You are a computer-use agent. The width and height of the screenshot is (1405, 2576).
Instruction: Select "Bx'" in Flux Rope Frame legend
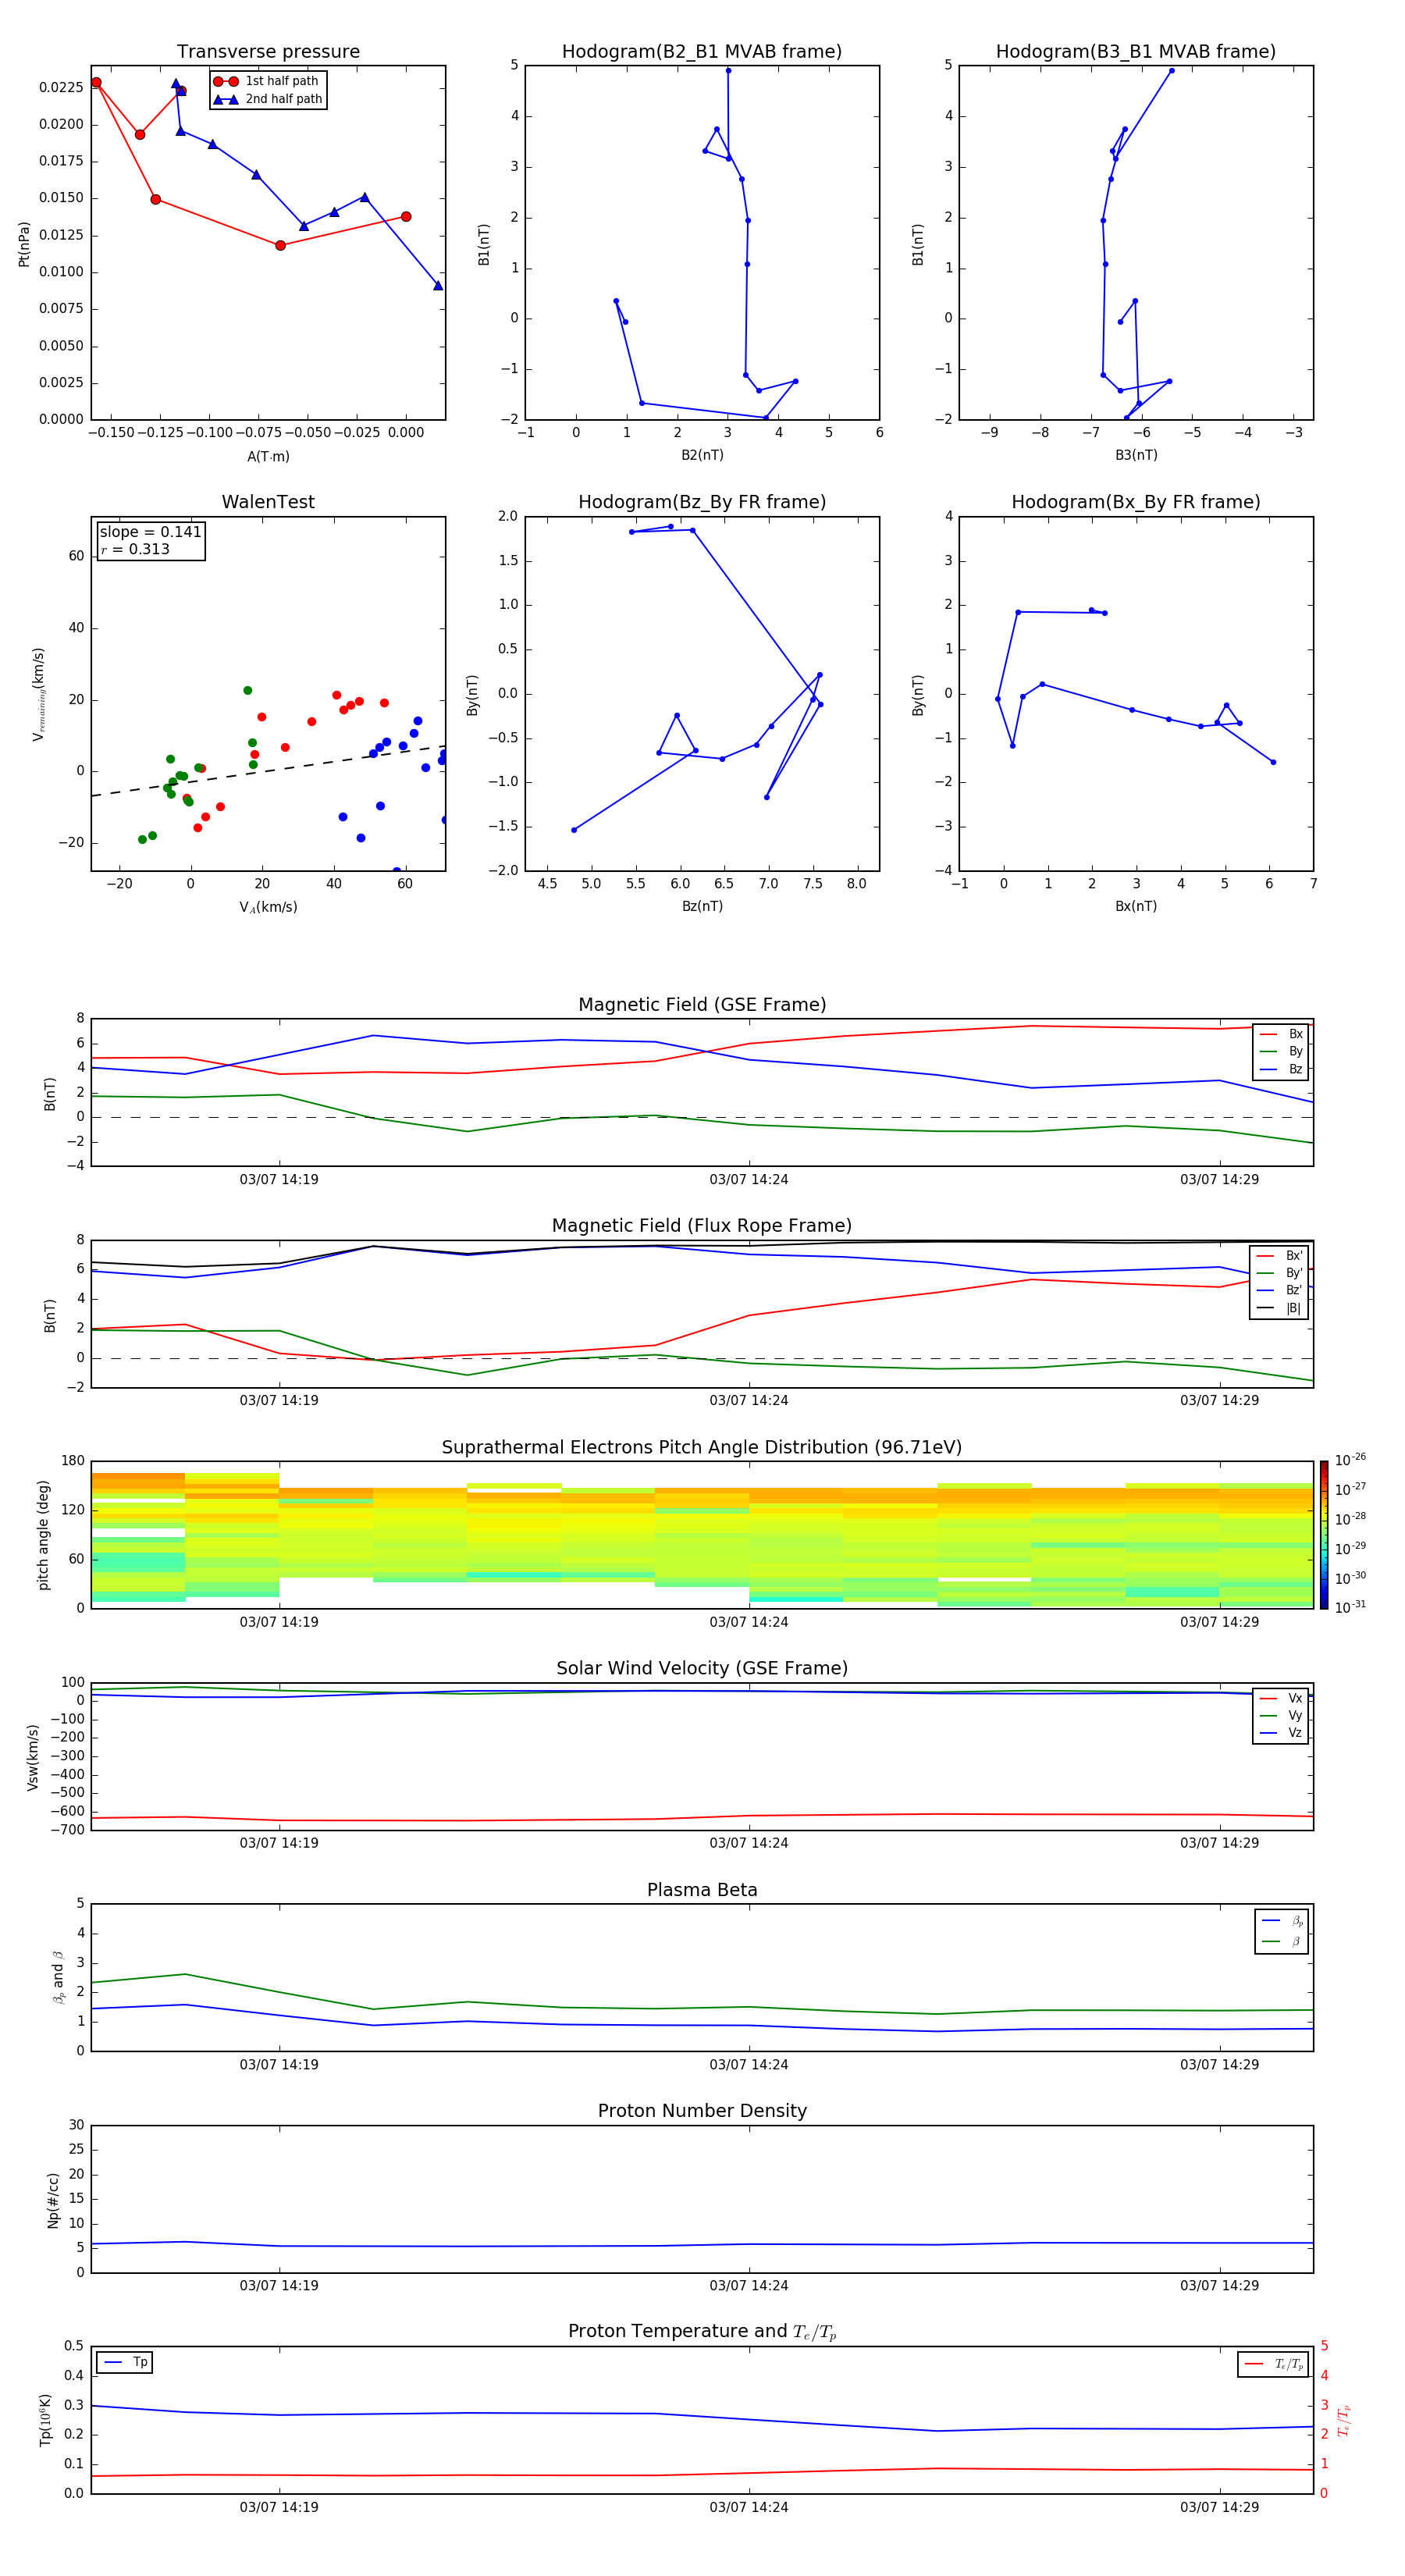point(1279,1256)
